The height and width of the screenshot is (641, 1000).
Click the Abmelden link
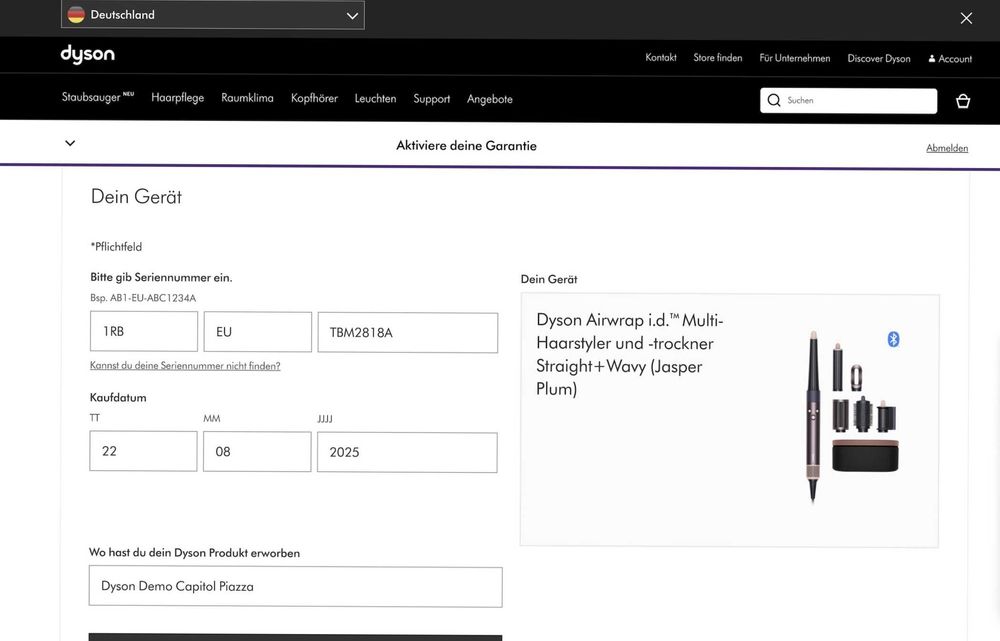[947, 148]
